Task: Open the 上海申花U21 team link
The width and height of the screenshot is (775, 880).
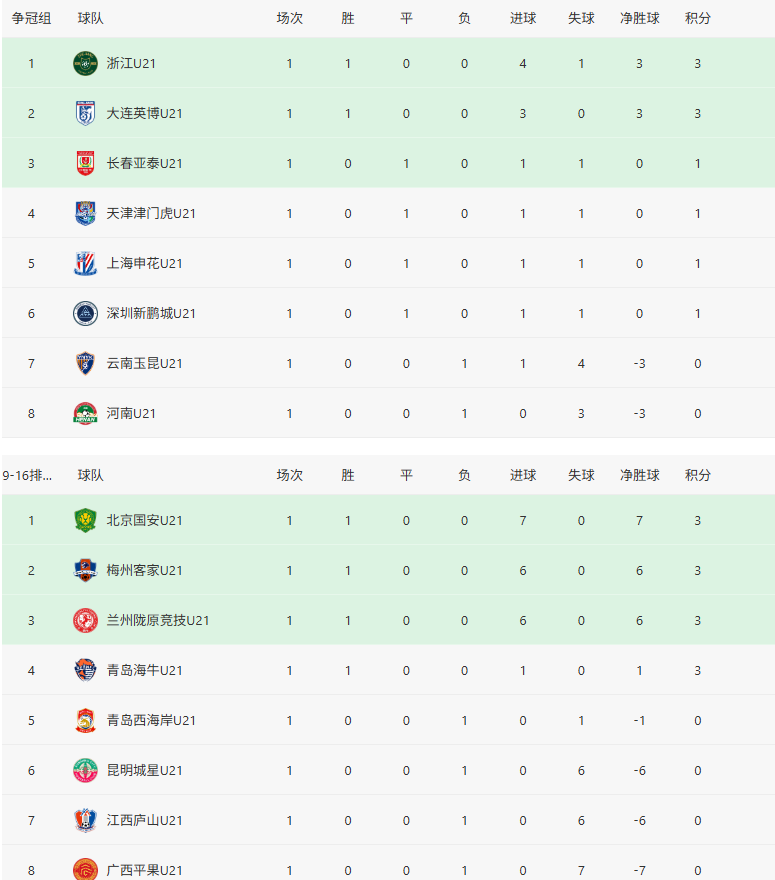Action: click(x=145, y=263)
